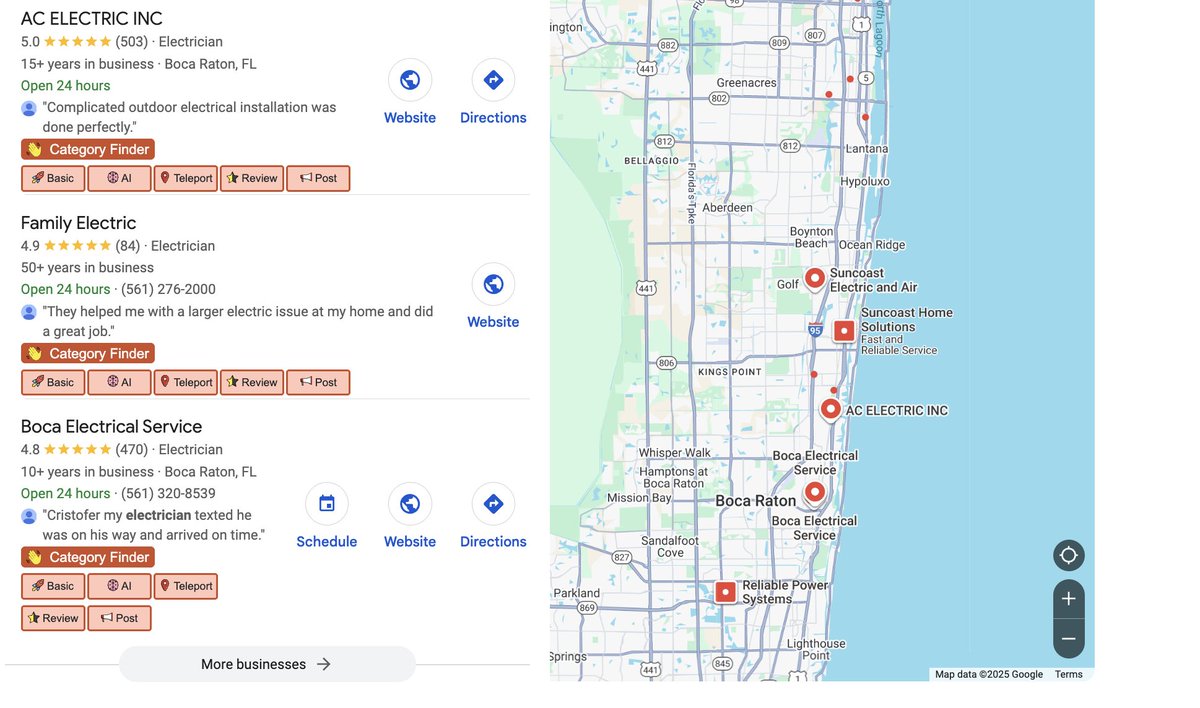
Task: Open the Boca Electrical Service website globe icon
Action: 410,504
